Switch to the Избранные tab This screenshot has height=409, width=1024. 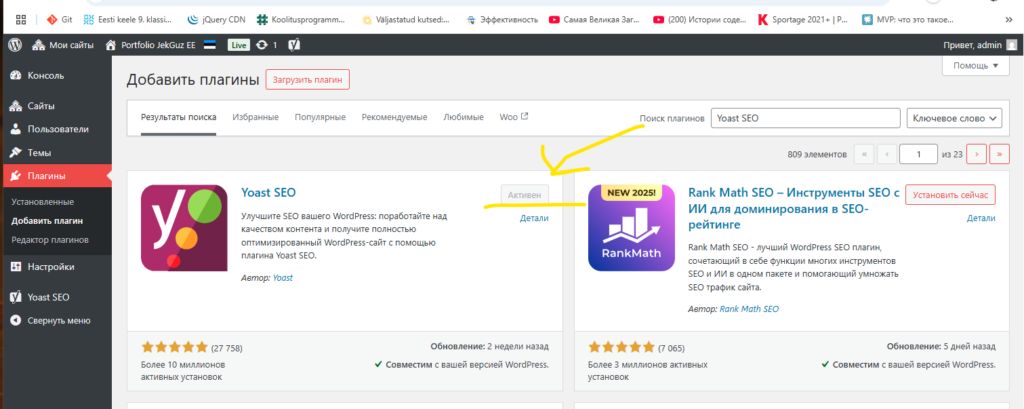pos(255,118)
